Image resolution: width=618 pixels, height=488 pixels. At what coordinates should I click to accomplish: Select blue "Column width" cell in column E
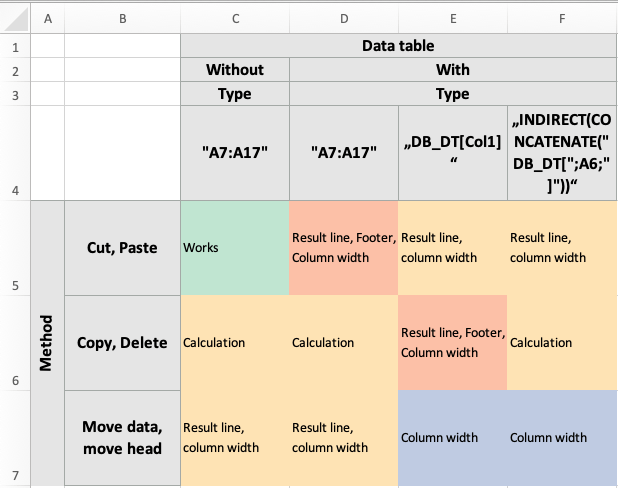coord(453,438)
